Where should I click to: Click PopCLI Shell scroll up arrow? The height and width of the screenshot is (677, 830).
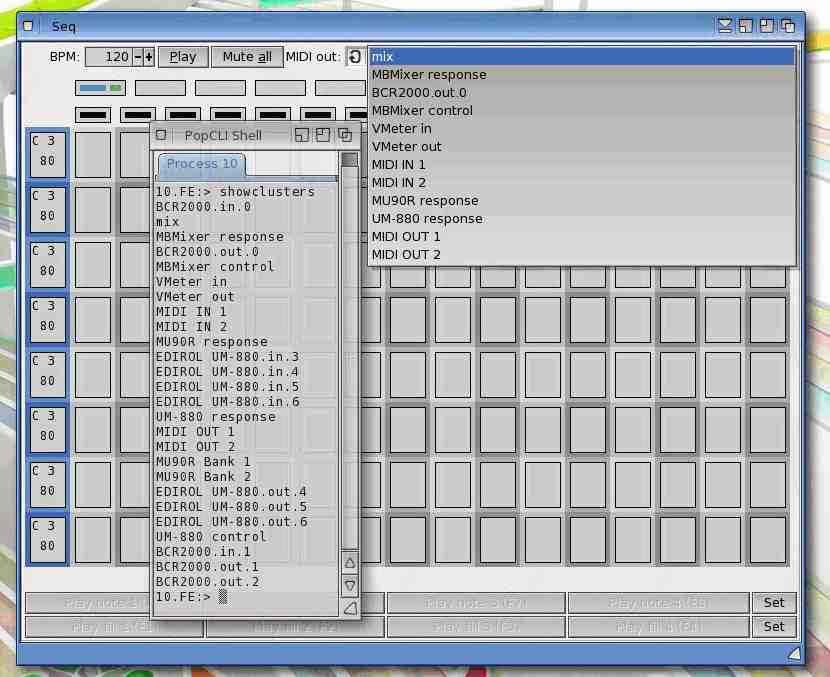click(349, 563)
